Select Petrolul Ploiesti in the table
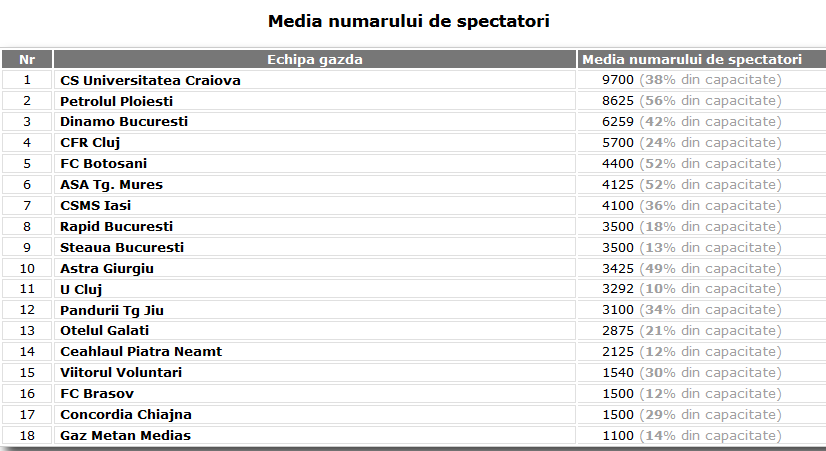 (116, 101)
